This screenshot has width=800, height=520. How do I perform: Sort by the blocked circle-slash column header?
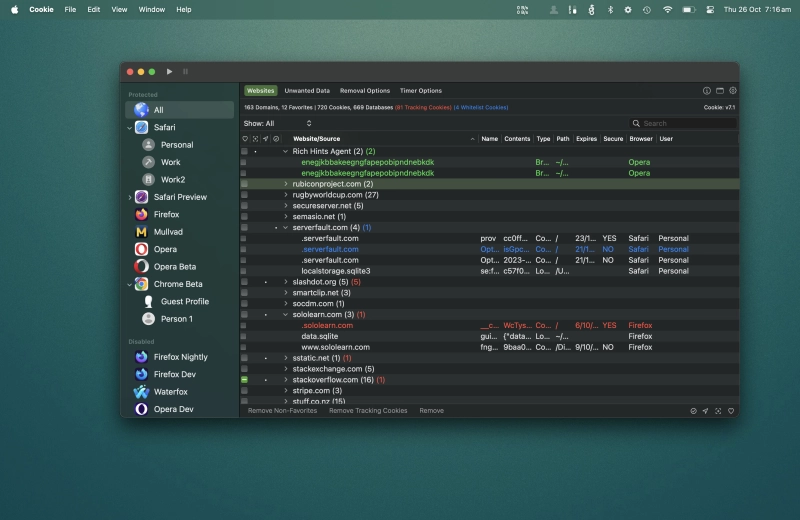point(276,139)
